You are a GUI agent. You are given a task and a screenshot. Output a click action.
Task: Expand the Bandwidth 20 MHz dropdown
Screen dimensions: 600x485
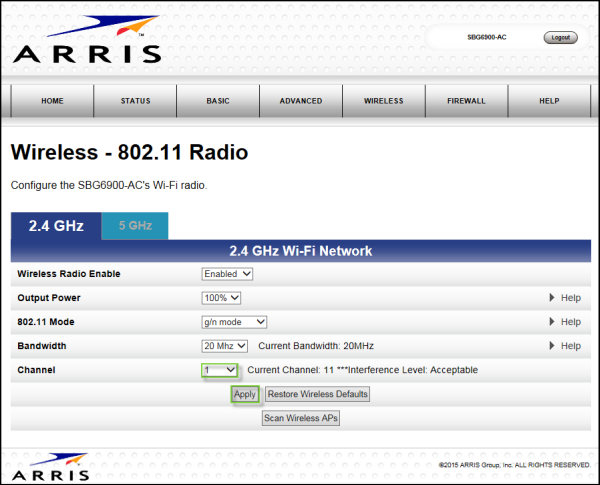coord(225,346)
